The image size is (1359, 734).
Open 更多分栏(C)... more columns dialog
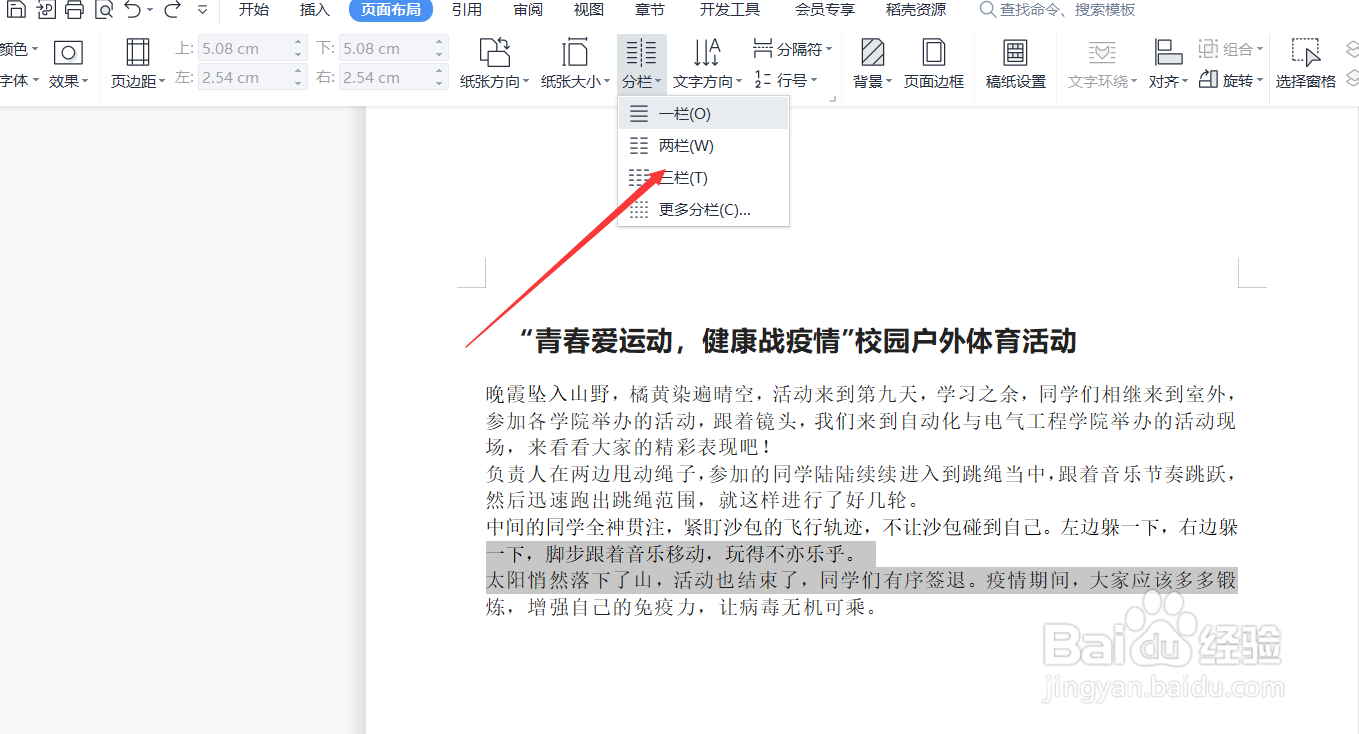pyautogui.click(x=704, y=210)
